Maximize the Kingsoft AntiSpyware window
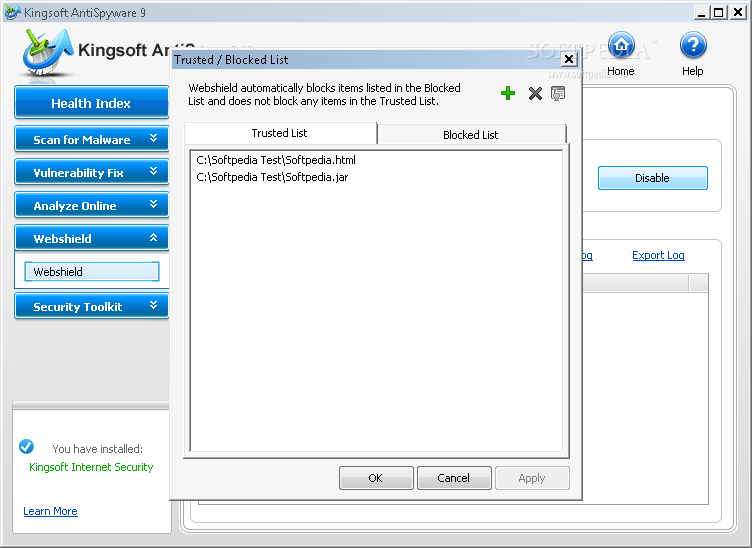 719,12
